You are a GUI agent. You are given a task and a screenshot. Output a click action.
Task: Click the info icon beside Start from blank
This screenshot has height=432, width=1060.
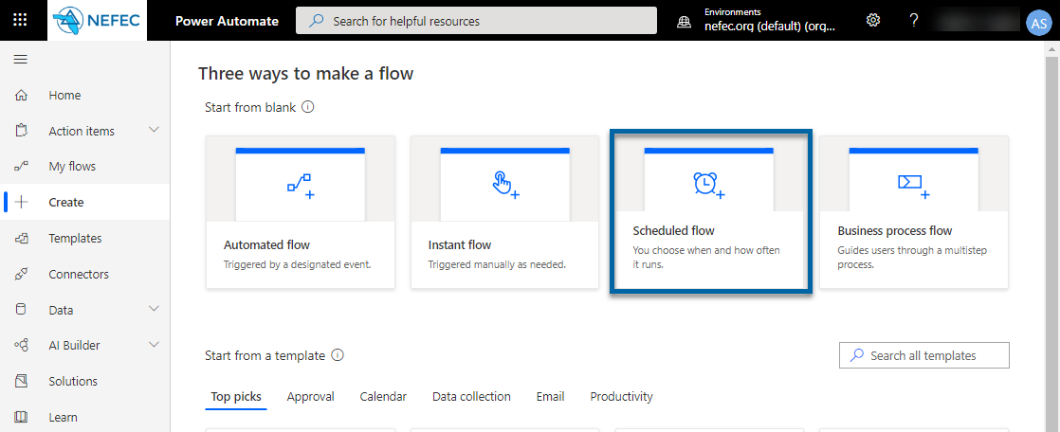[308, 107]
